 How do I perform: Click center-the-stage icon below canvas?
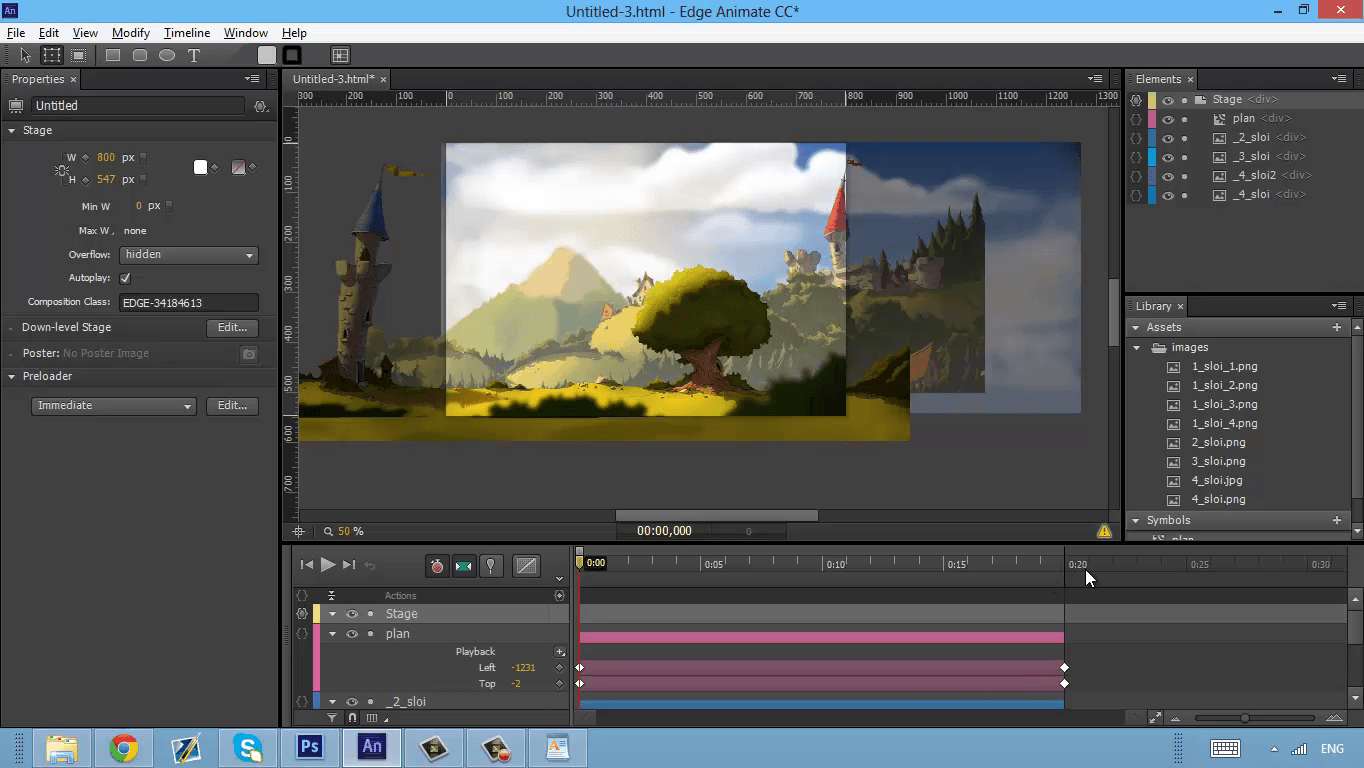(298, 532)
